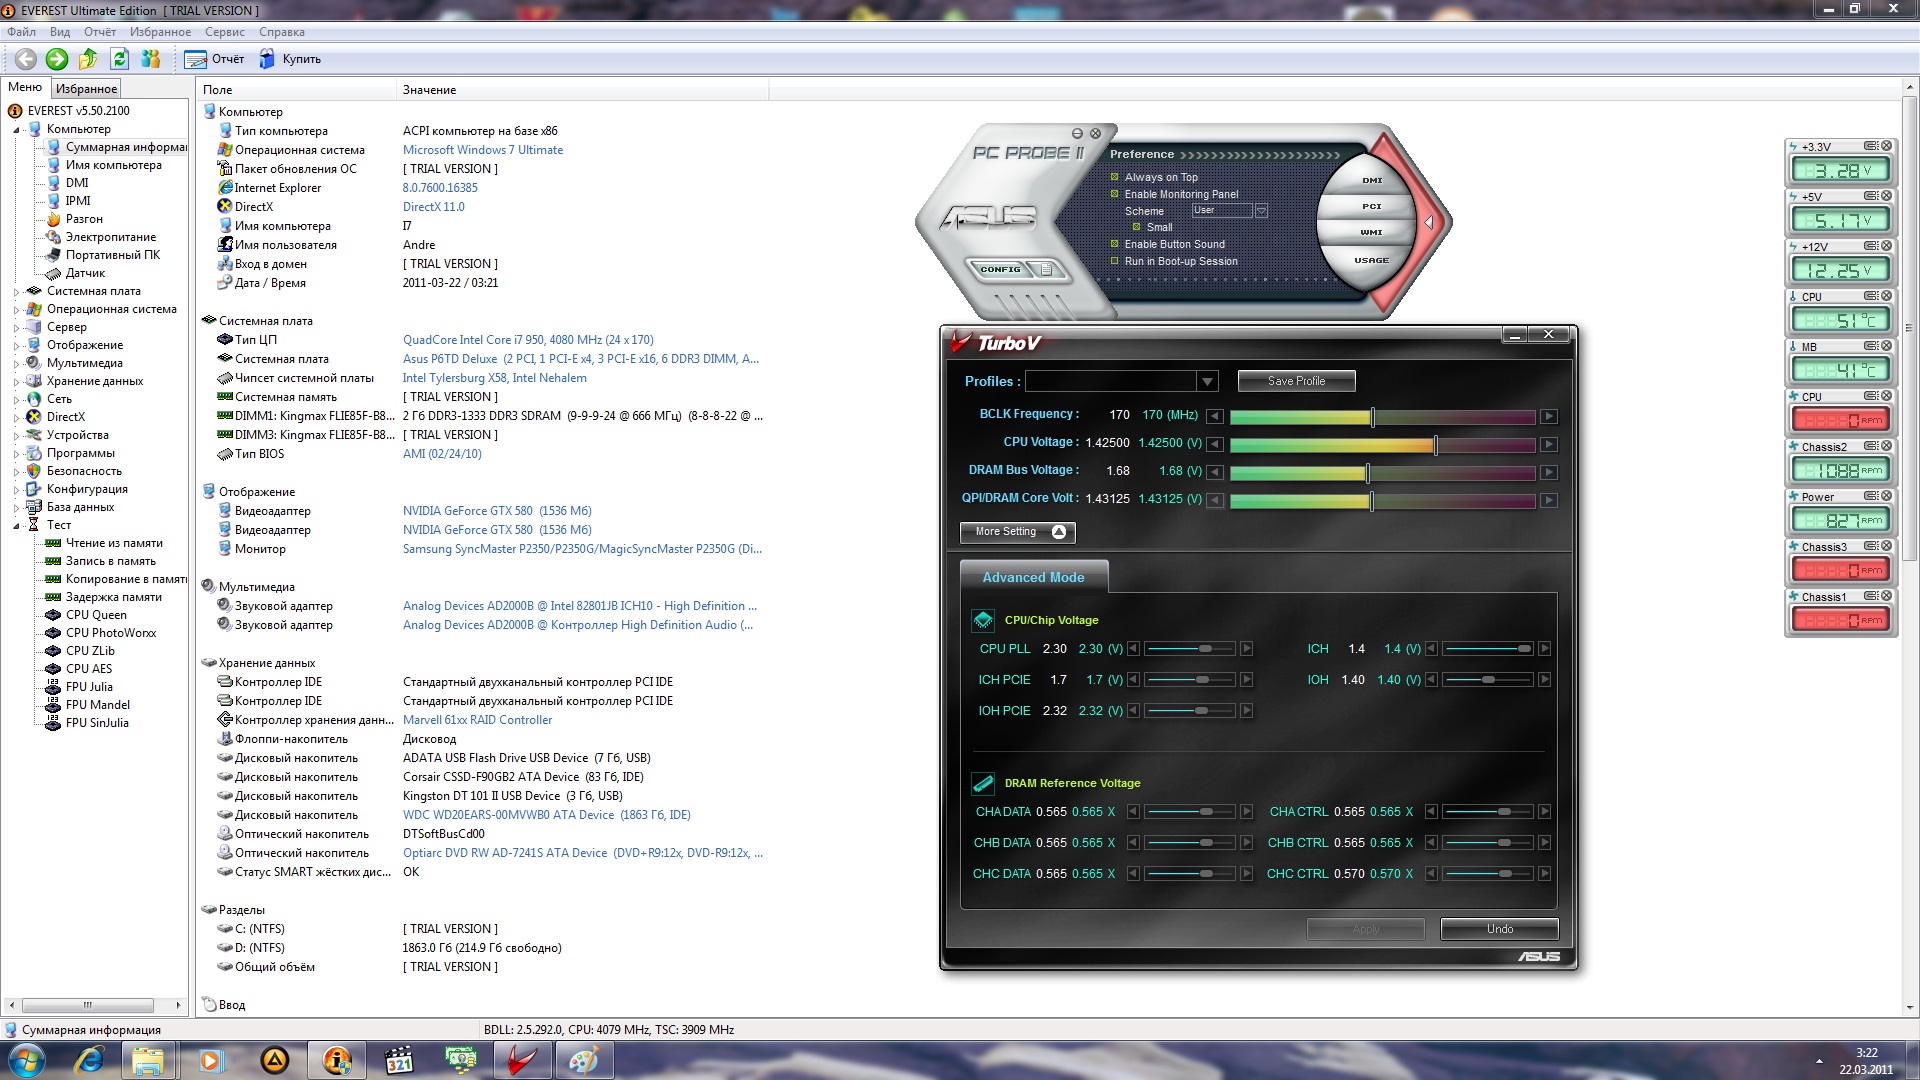The width and height of the screenshot is (1920, 1080).
Task: Open the Сервис menu
Action: pos(224,32)
